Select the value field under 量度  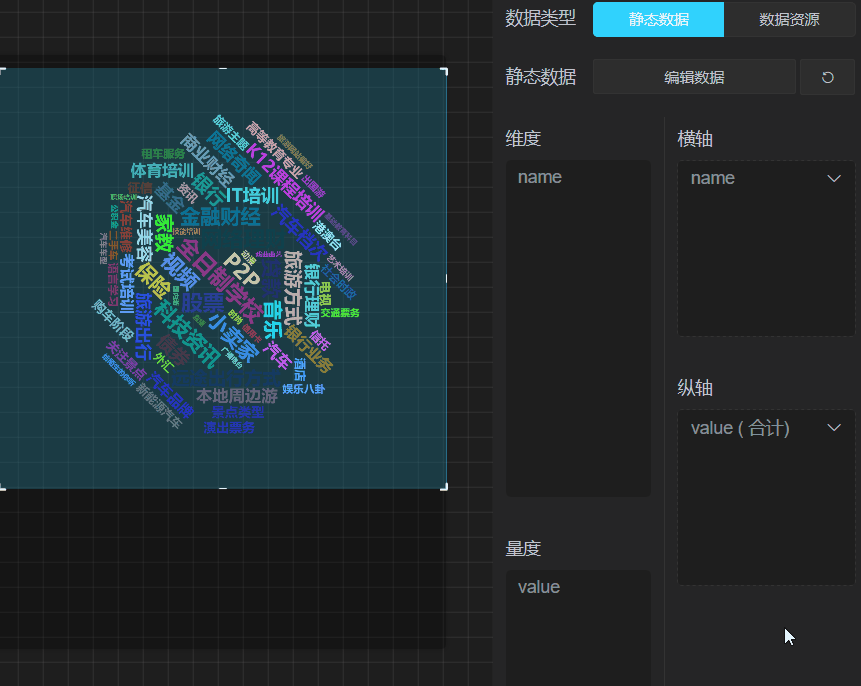(x=539, y=587)
